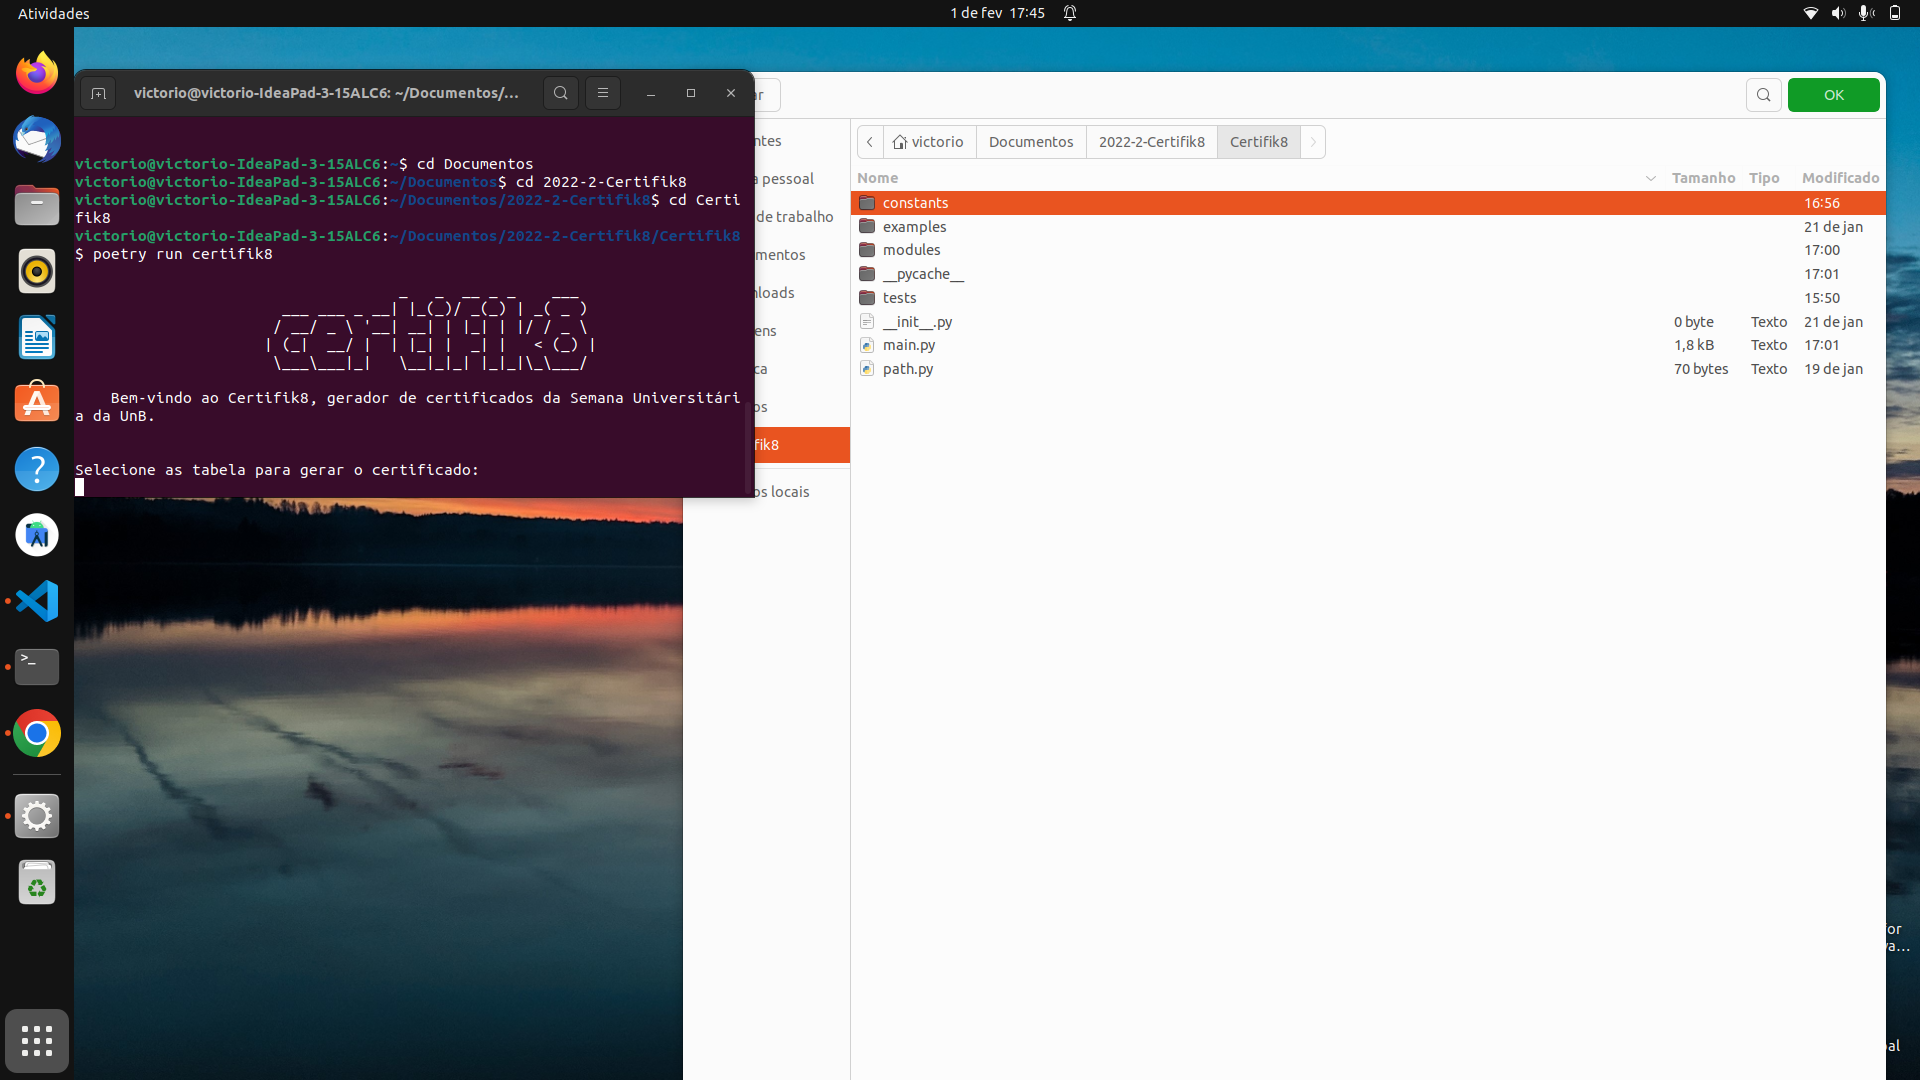Select the main.py file
Image resolution: width=1920 pixels, height=1080 pixels.
click(1368, 345)
